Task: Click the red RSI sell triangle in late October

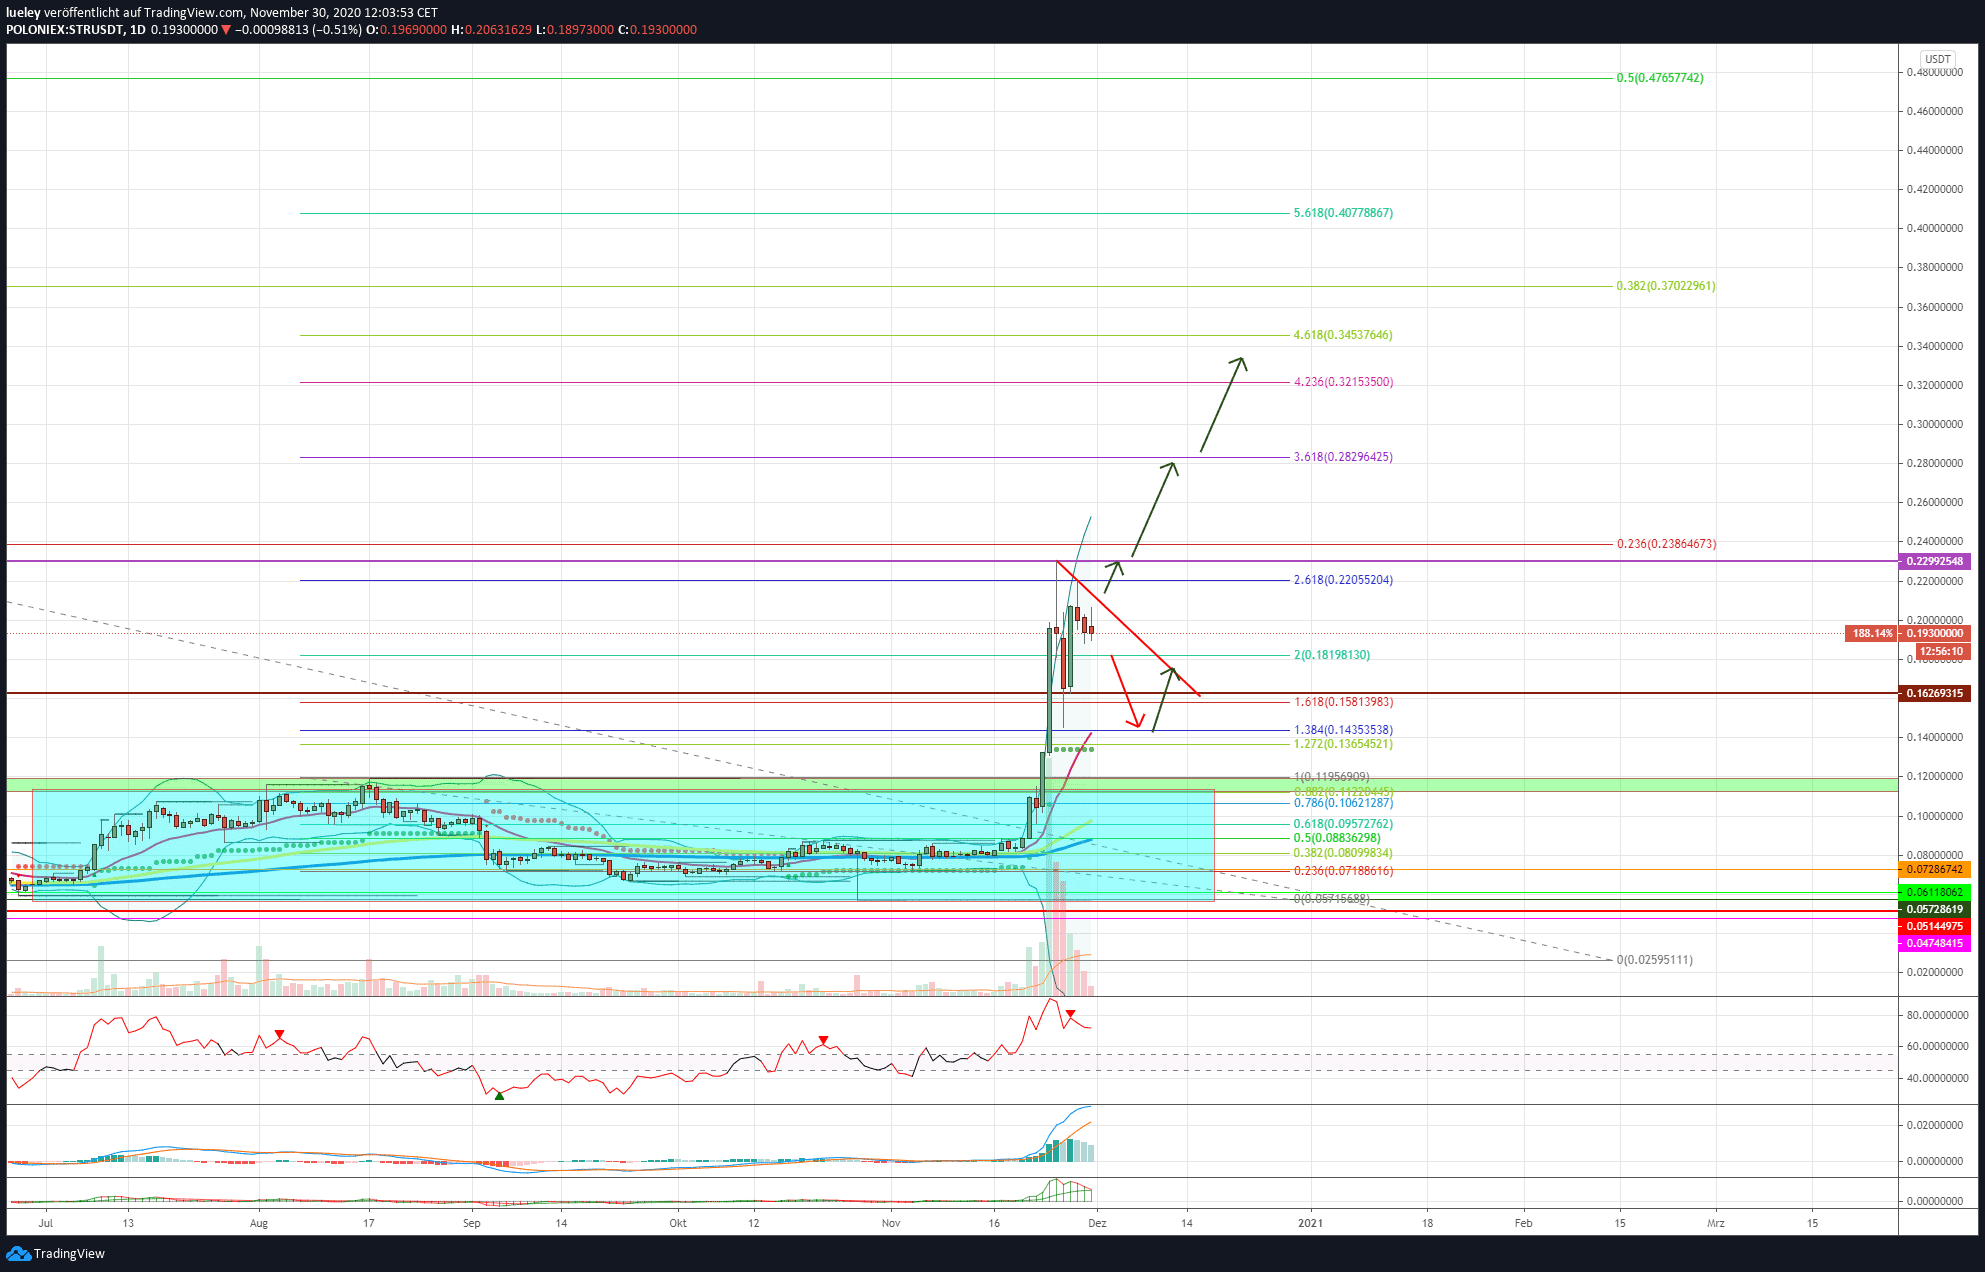Action: pos(824,1040)
